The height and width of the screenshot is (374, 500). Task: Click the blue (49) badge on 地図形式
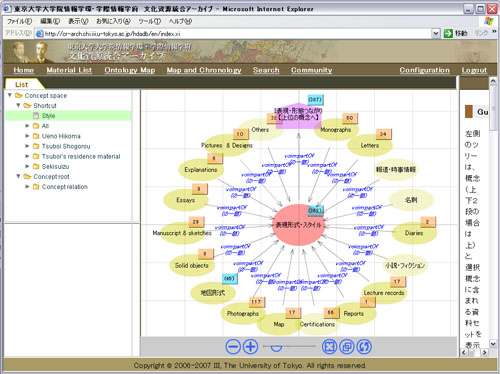coord(229,278)
